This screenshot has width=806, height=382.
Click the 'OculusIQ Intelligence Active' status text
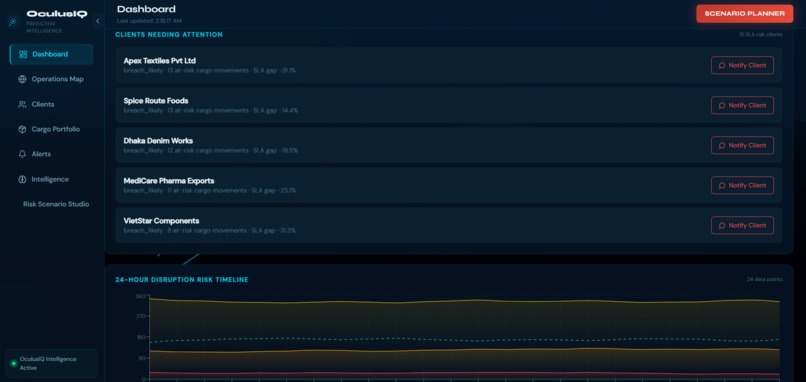pos(48,363)
